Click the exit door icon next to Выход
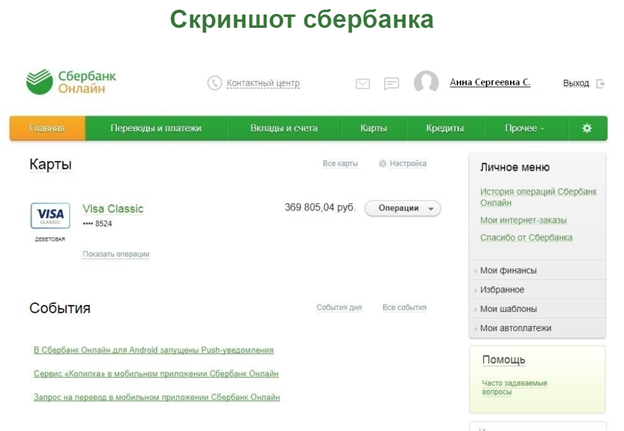The height and width of the screenshot is (431, 624). (600, 84)
